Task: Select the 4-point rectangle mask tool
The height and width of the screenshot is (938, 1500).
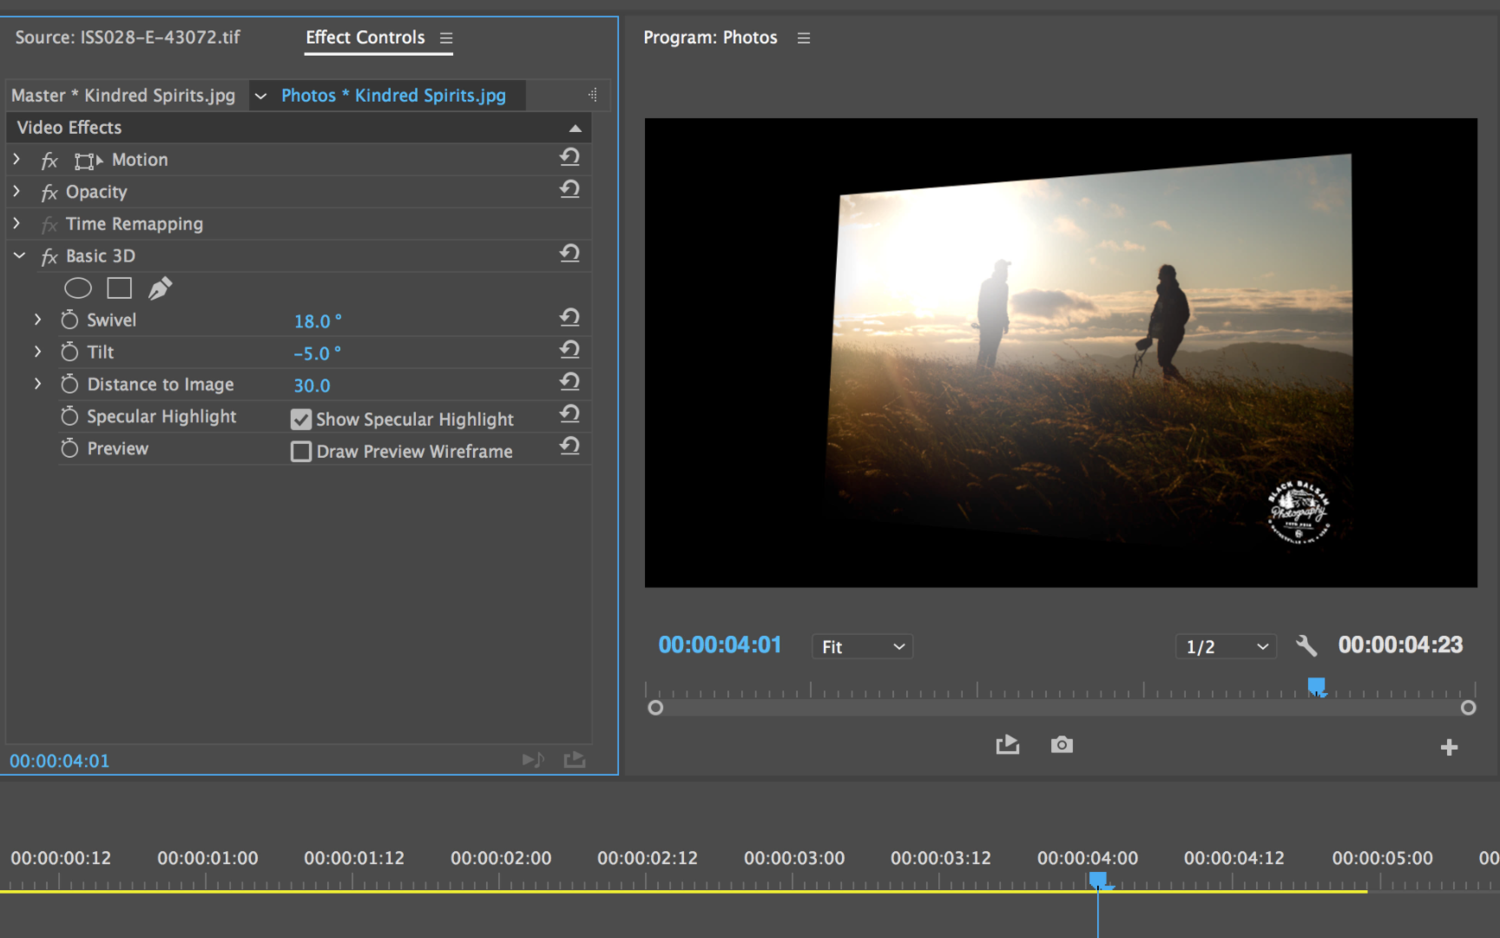Action: pyautogui.click(x=119, y=289)
